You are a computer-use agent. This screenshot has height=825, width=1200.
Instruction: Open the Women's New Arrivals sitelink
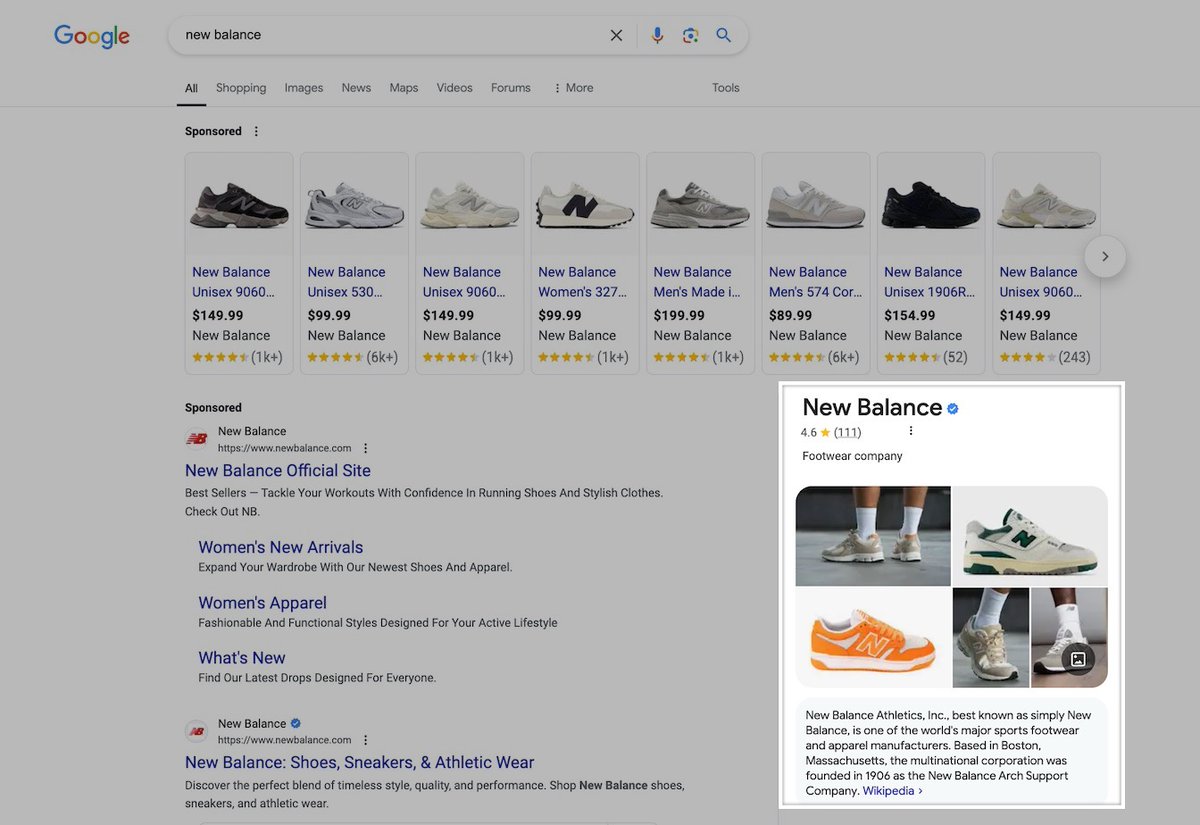[281, 547]
